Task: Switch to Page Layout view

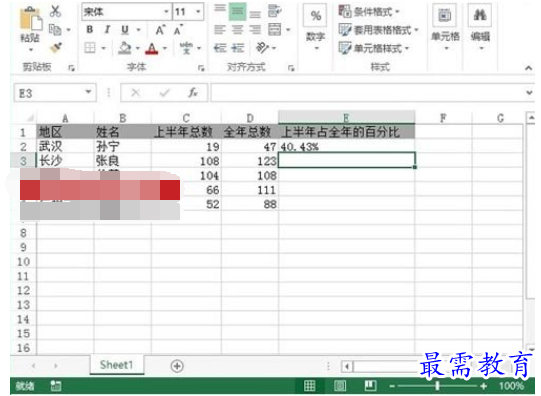Action: [340, 386]
